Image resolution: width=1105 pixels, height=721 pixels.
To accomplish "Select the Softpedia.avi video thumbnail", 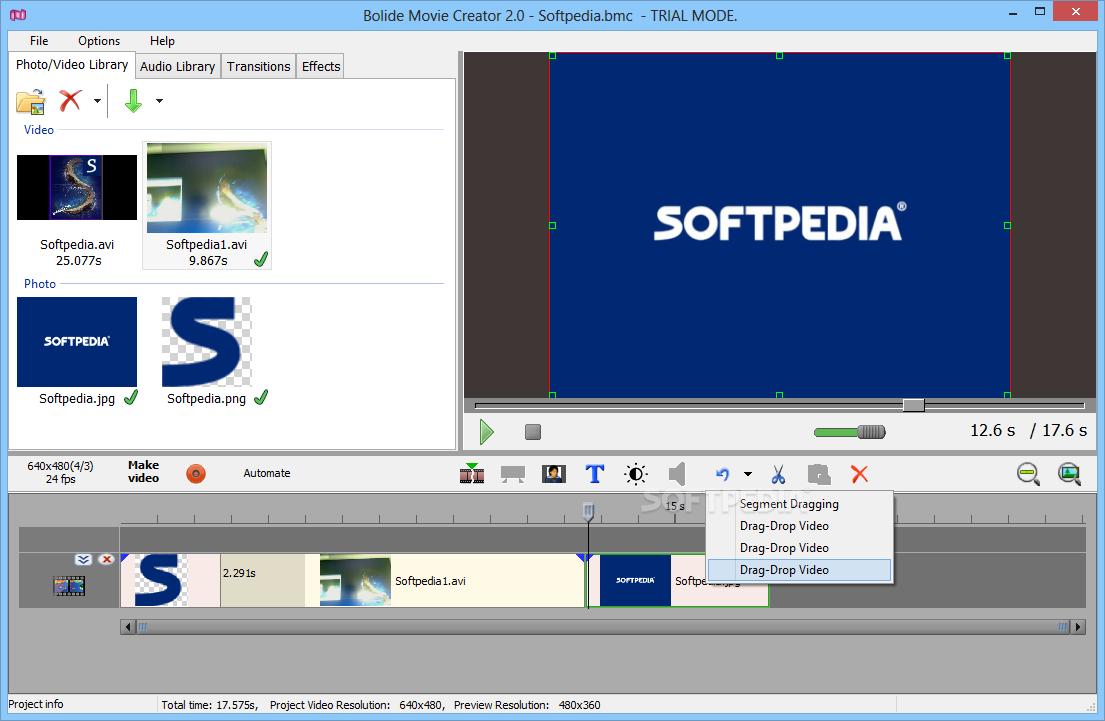I will click(77, 187).
